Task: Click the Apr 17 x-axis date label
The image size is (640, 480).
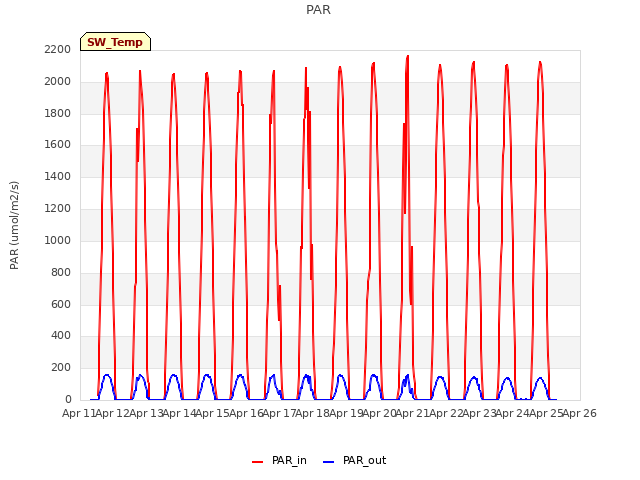Action: click(279, 413)
